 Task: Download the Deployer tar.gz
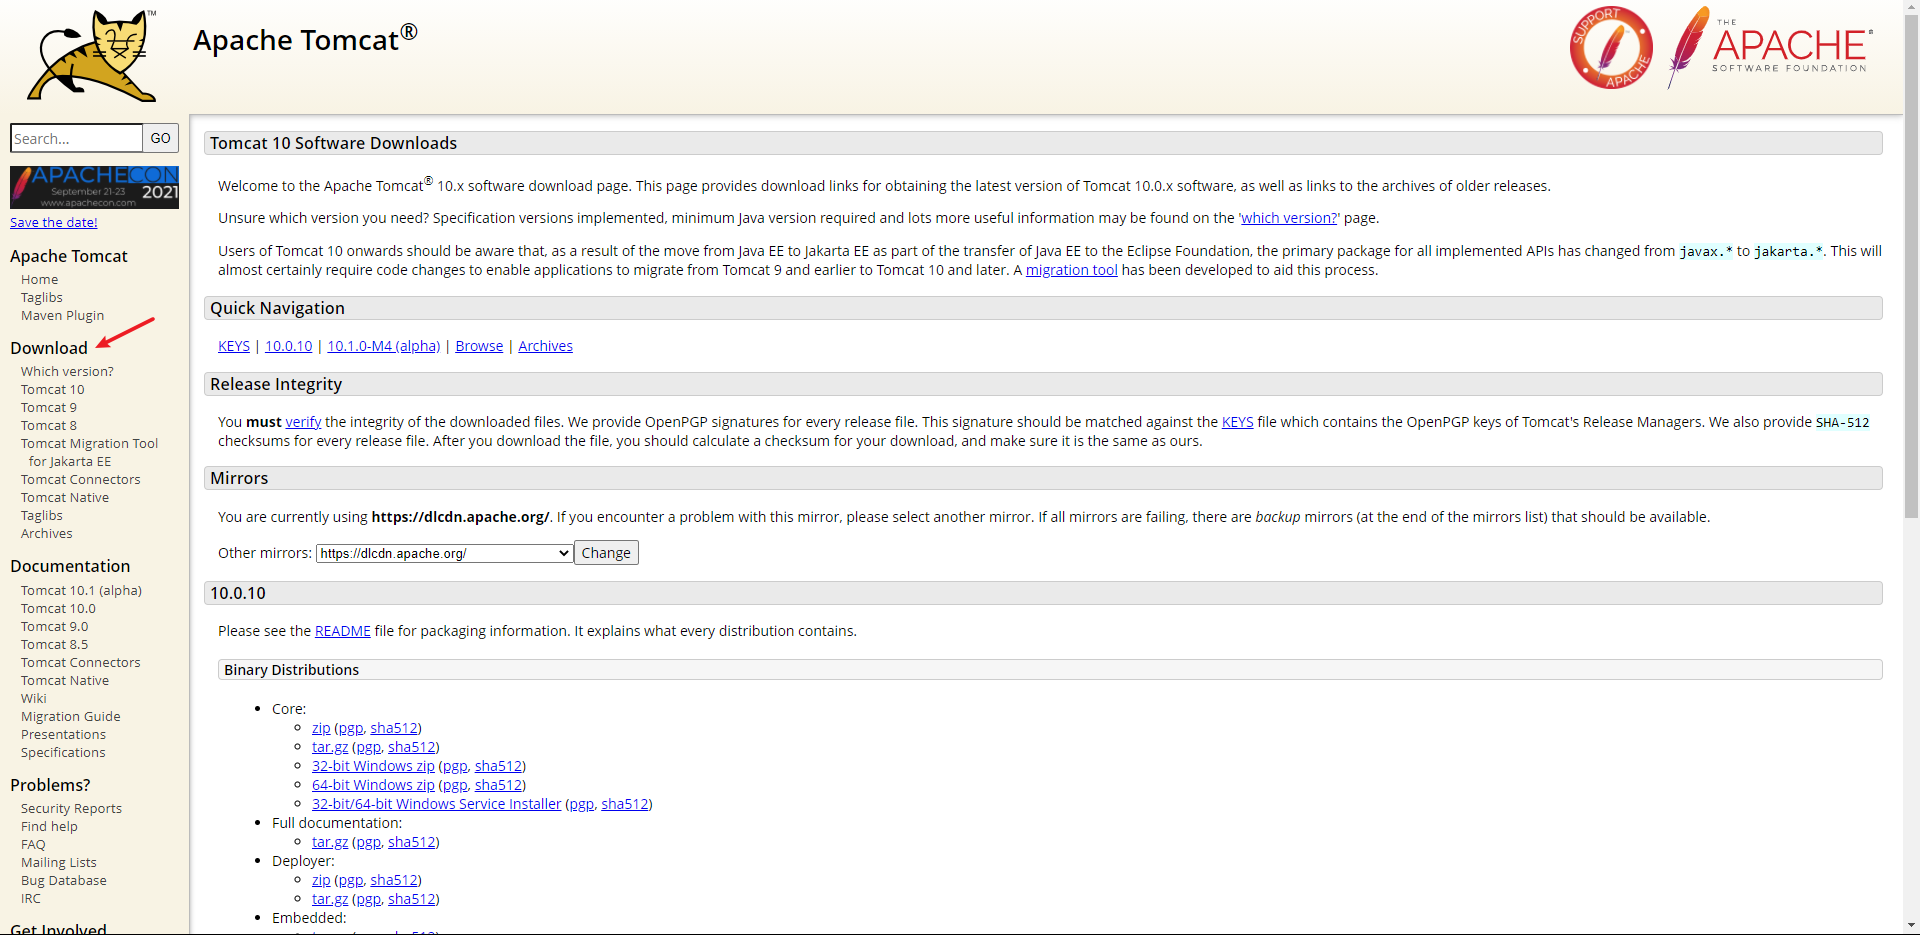point(330,899)
